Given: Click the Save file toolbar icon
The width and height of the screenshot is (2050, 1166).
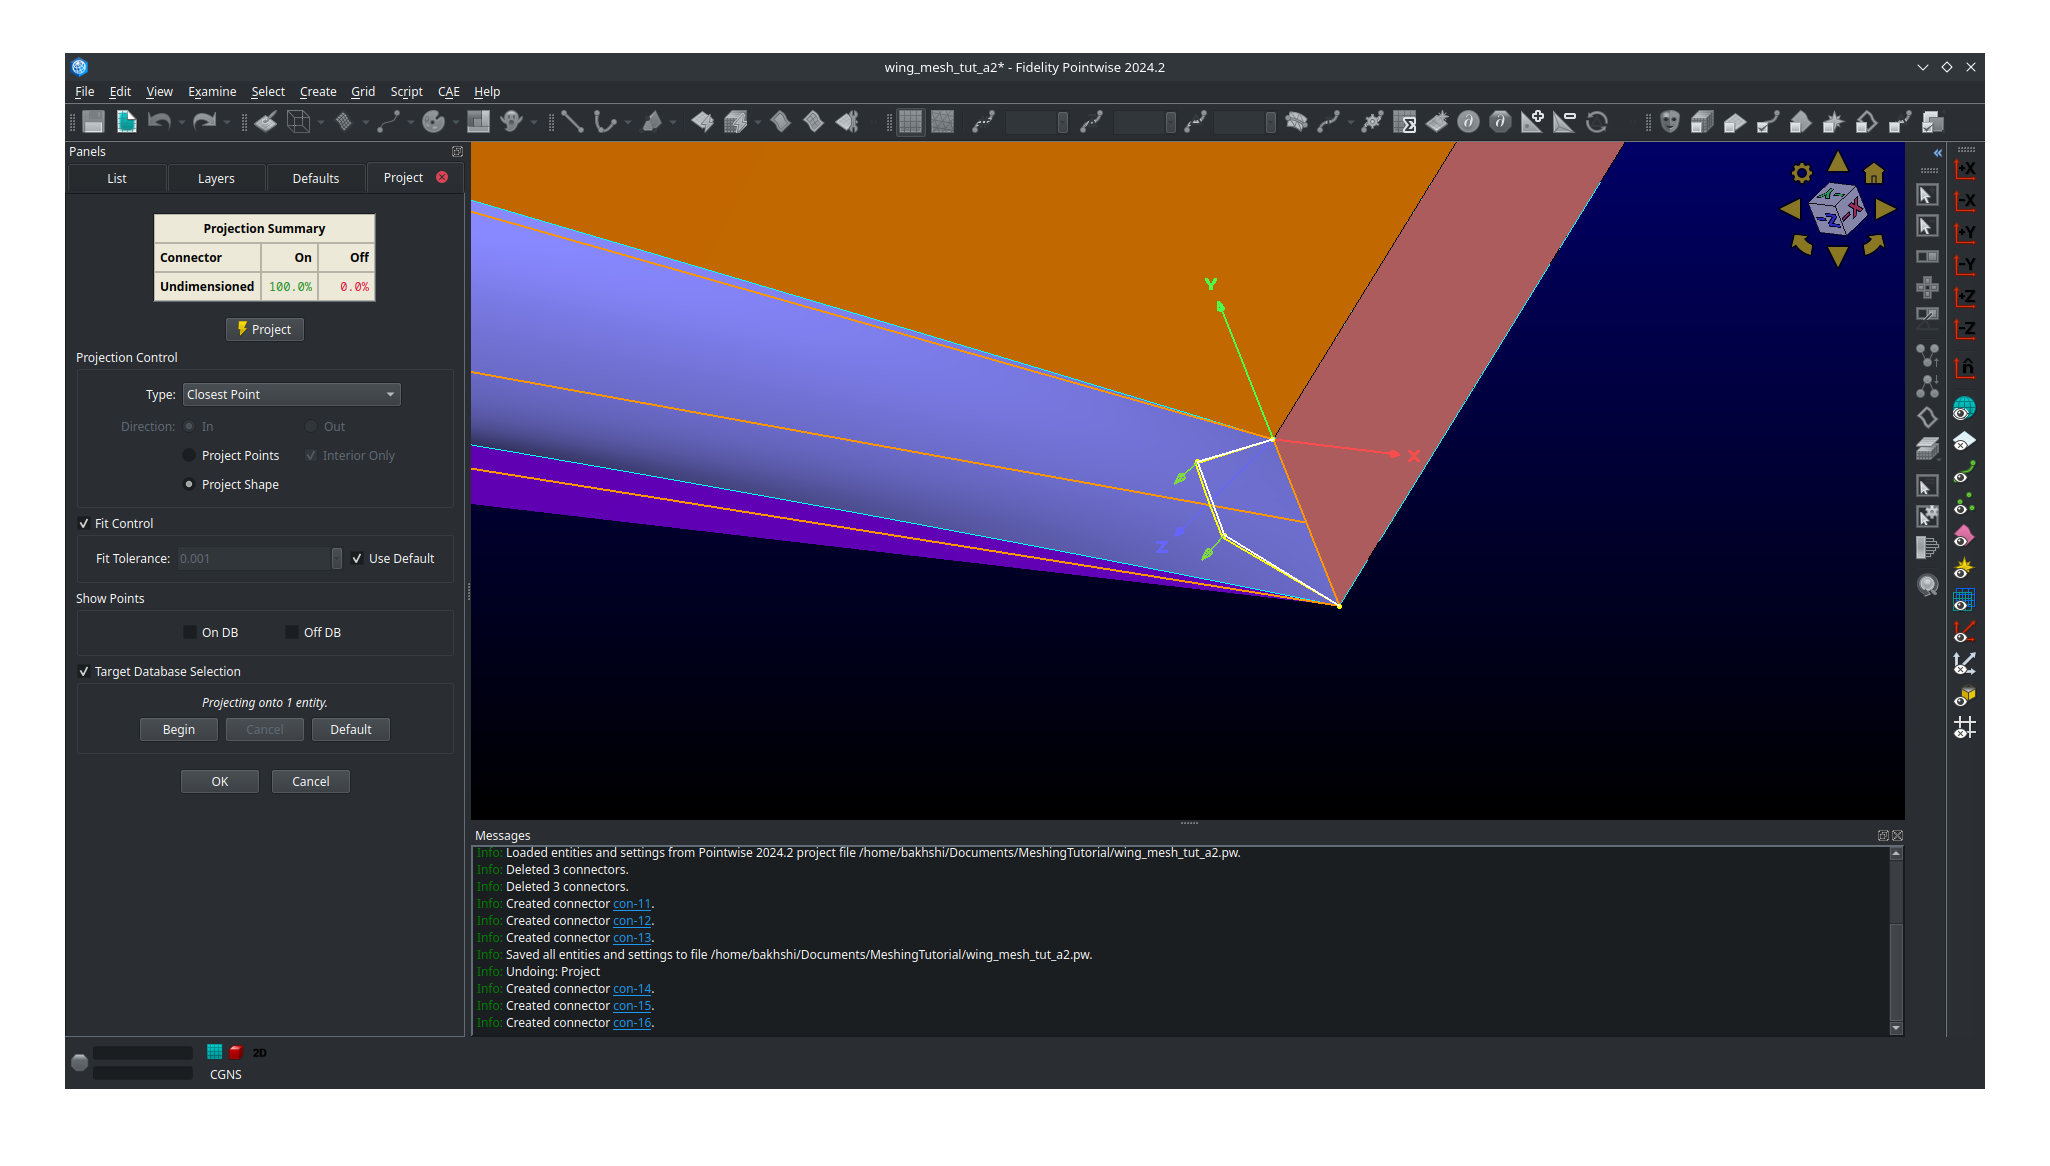Looking at the screenshot, I should point(92,122).
